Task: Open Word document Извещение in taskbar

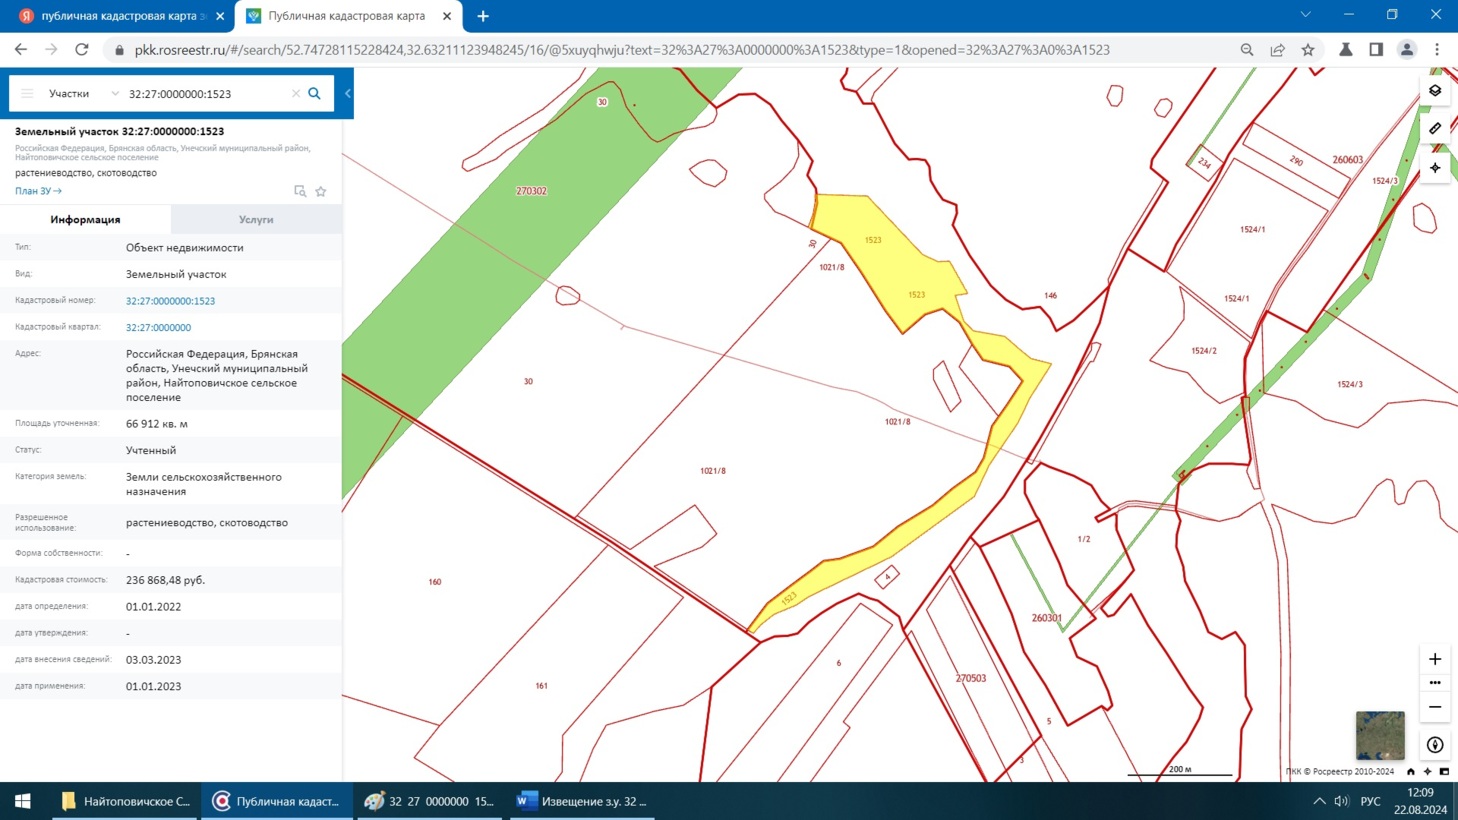Action: [x=582, y=801]
